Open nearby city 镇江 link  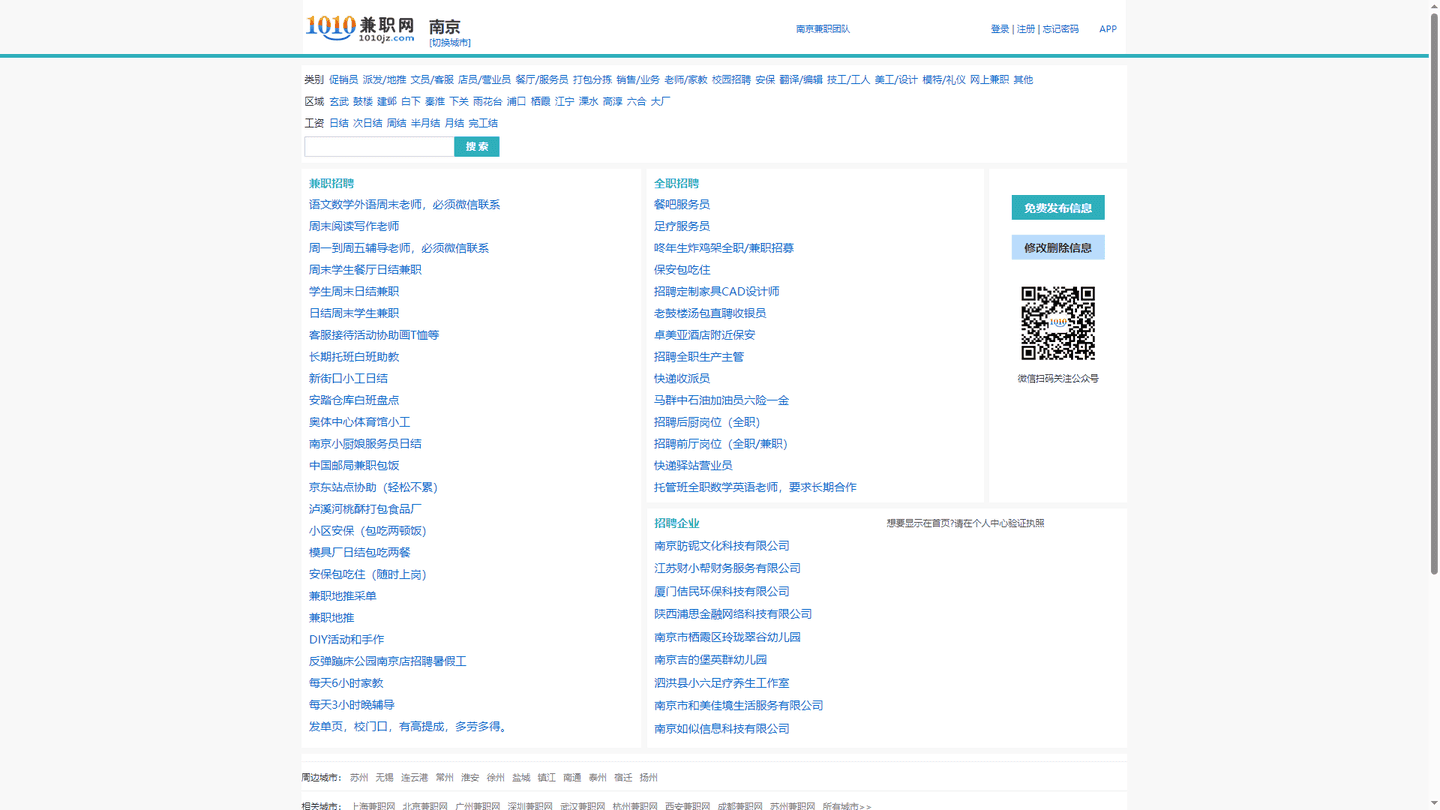(546, 778)
